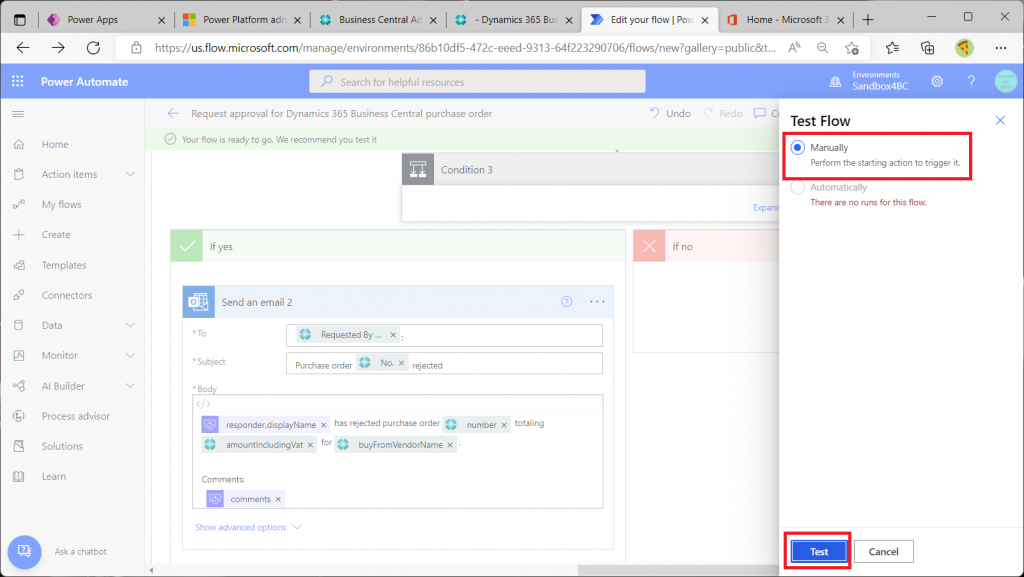Collapse the left navigation hamburger menu
This screenshot has width=1024, height=577.
(x=18, y=114)
